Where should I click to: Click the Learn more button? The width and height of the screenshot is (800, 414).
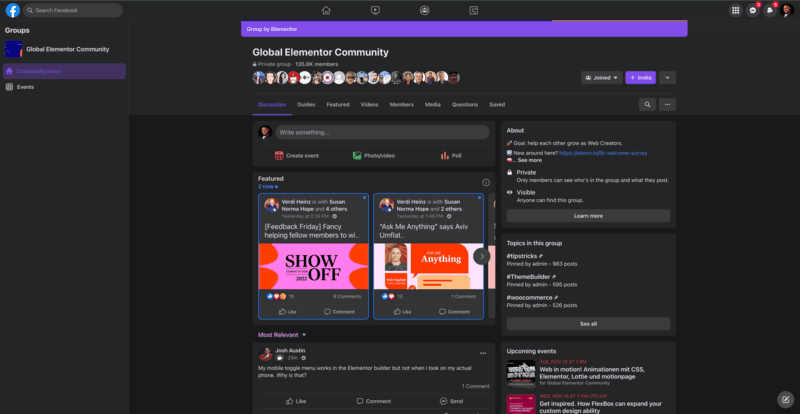[588, 216]
